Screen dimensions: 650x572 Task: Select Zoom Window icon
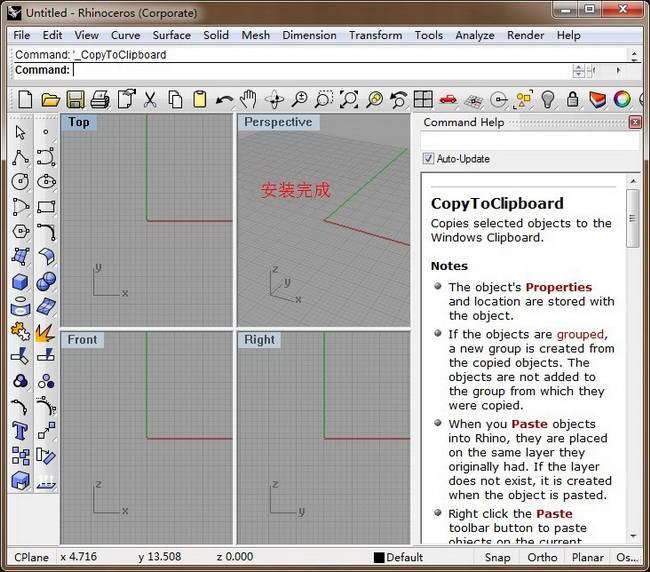click(324, 99)
